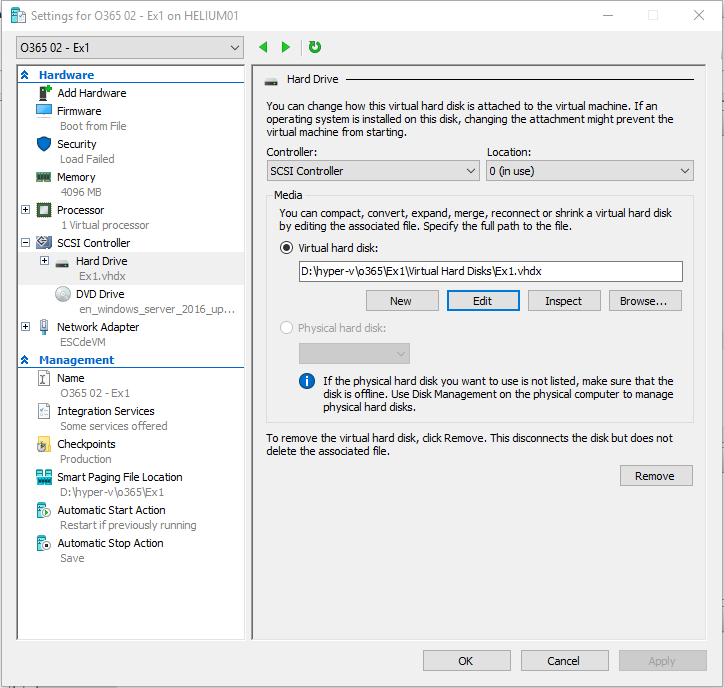Select Memory in the tree
Image resolution: width=724 pixels, height=688 pixels.
76,177
